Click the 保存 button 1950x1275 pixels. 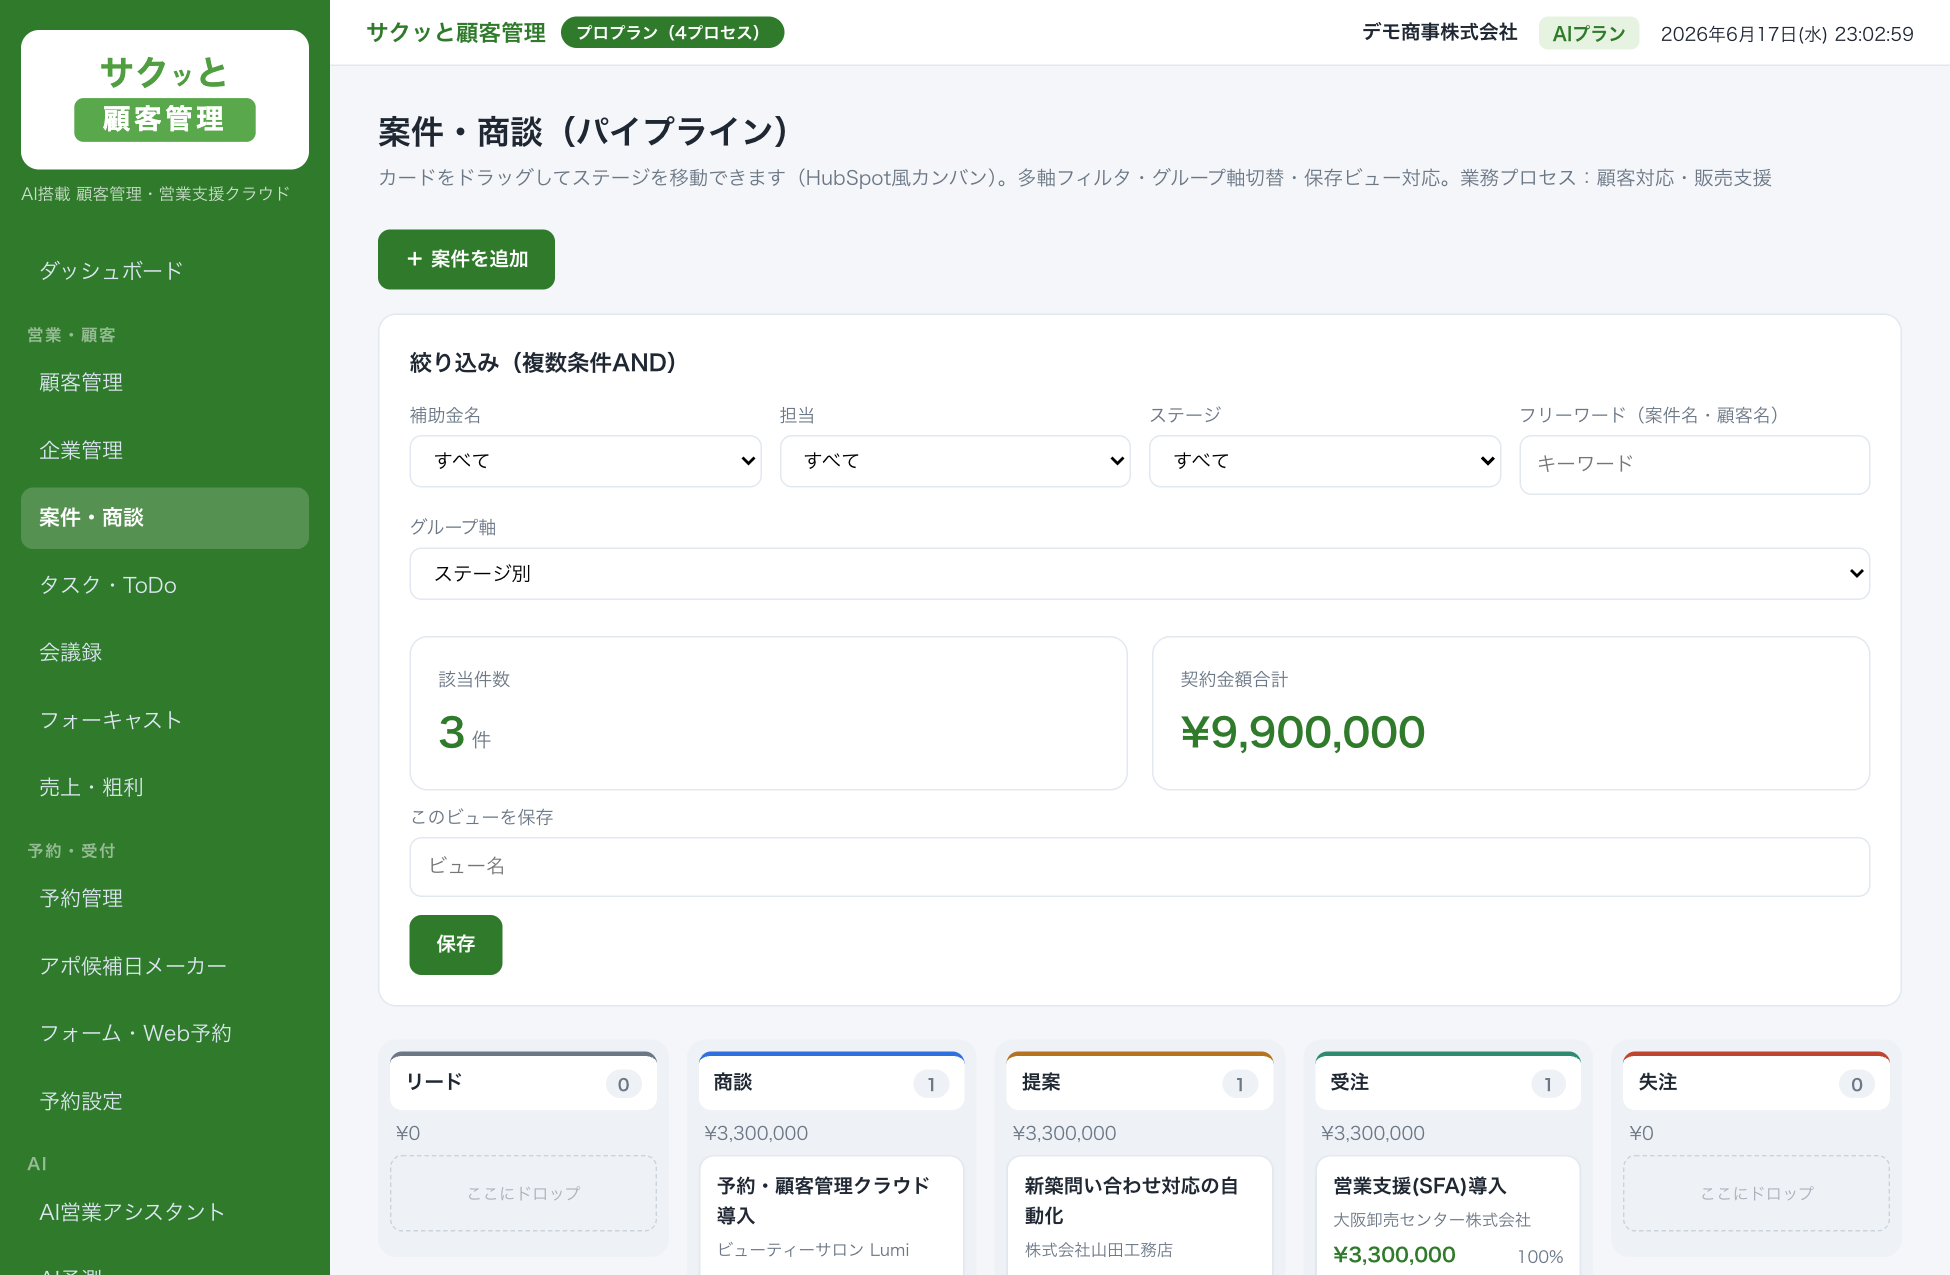[456, 945]
